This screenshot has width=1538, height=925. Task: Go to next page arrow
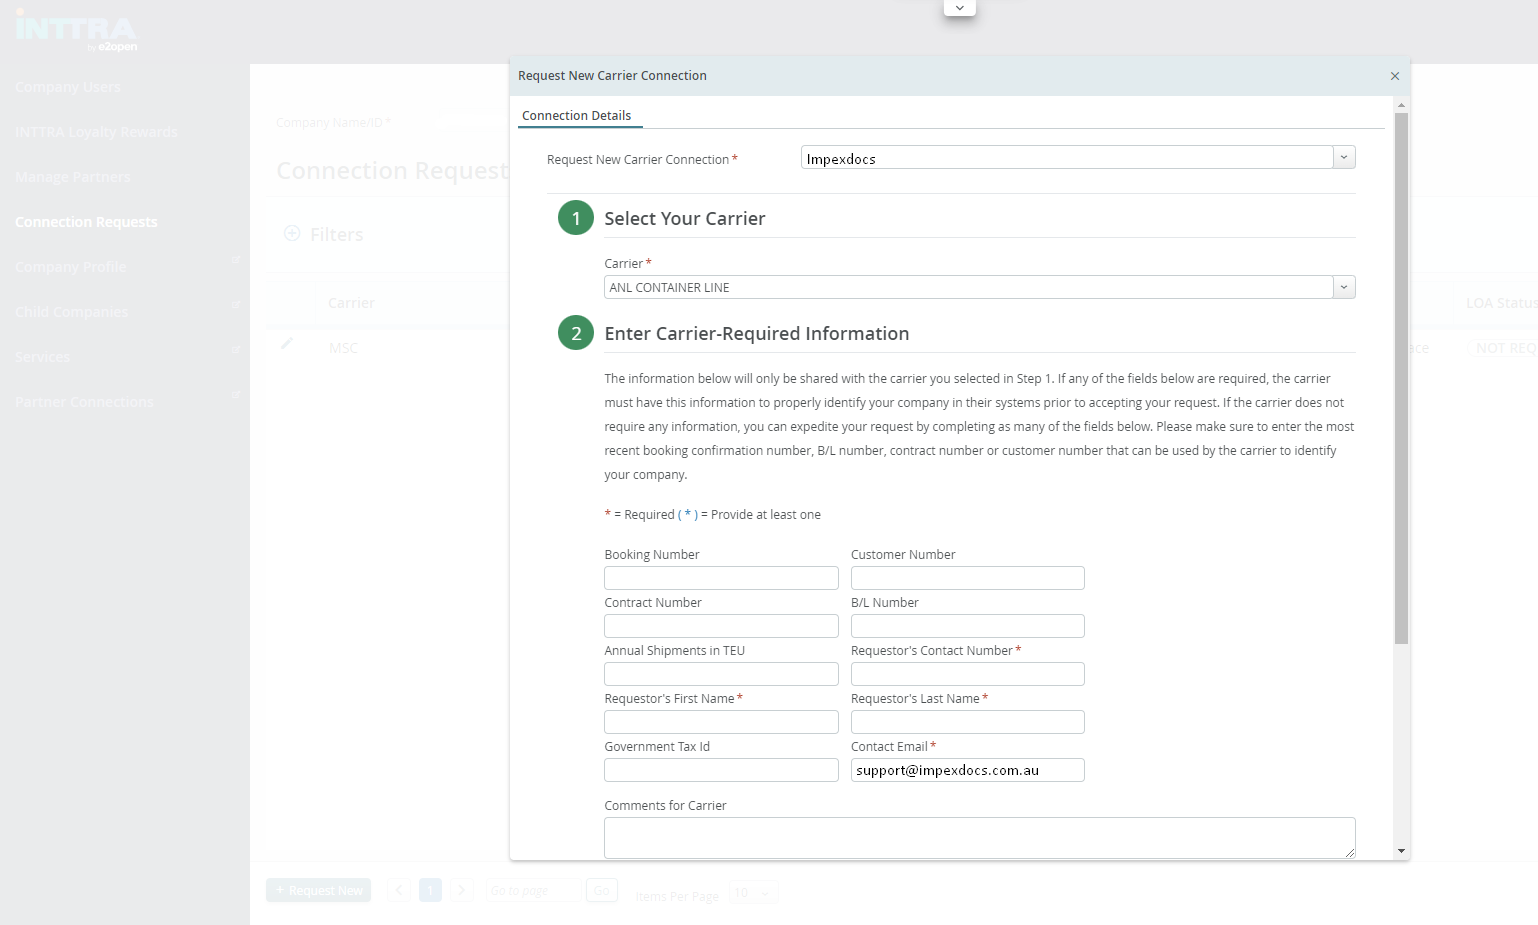point(462,890)
